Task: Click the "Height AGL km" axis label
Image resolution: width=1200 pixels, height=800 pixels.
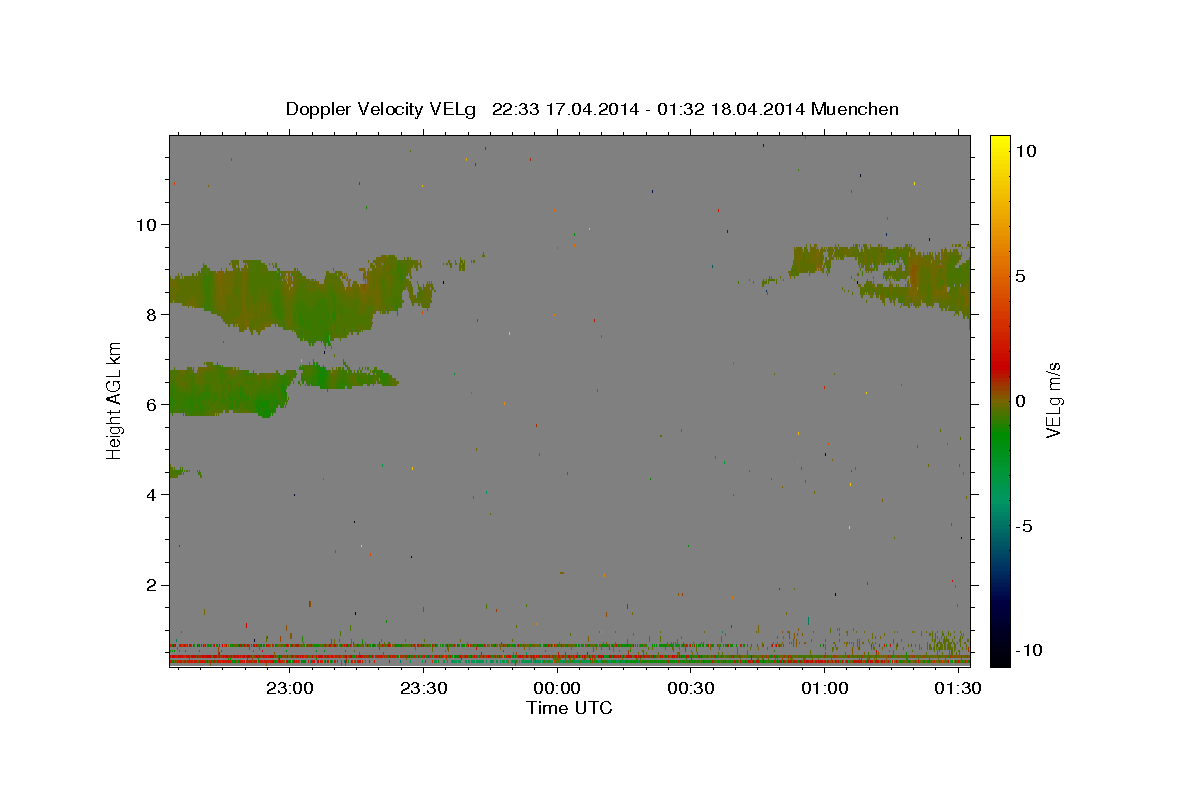Action: point(115,401)
